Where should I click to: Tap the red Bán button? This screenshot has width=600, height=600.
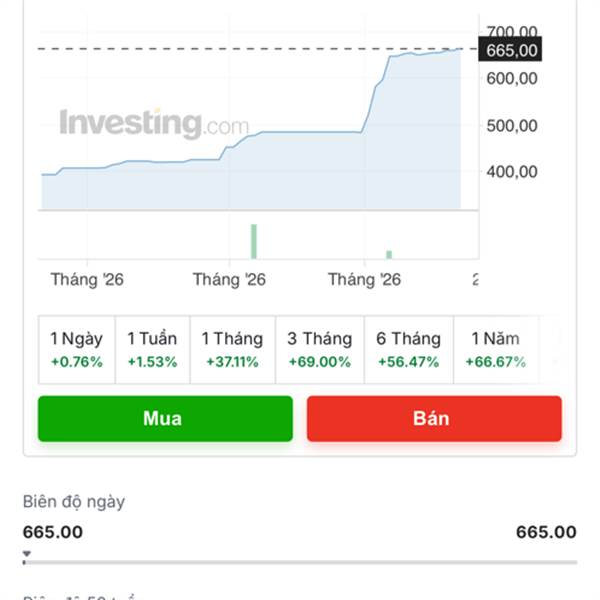point(434,419)
